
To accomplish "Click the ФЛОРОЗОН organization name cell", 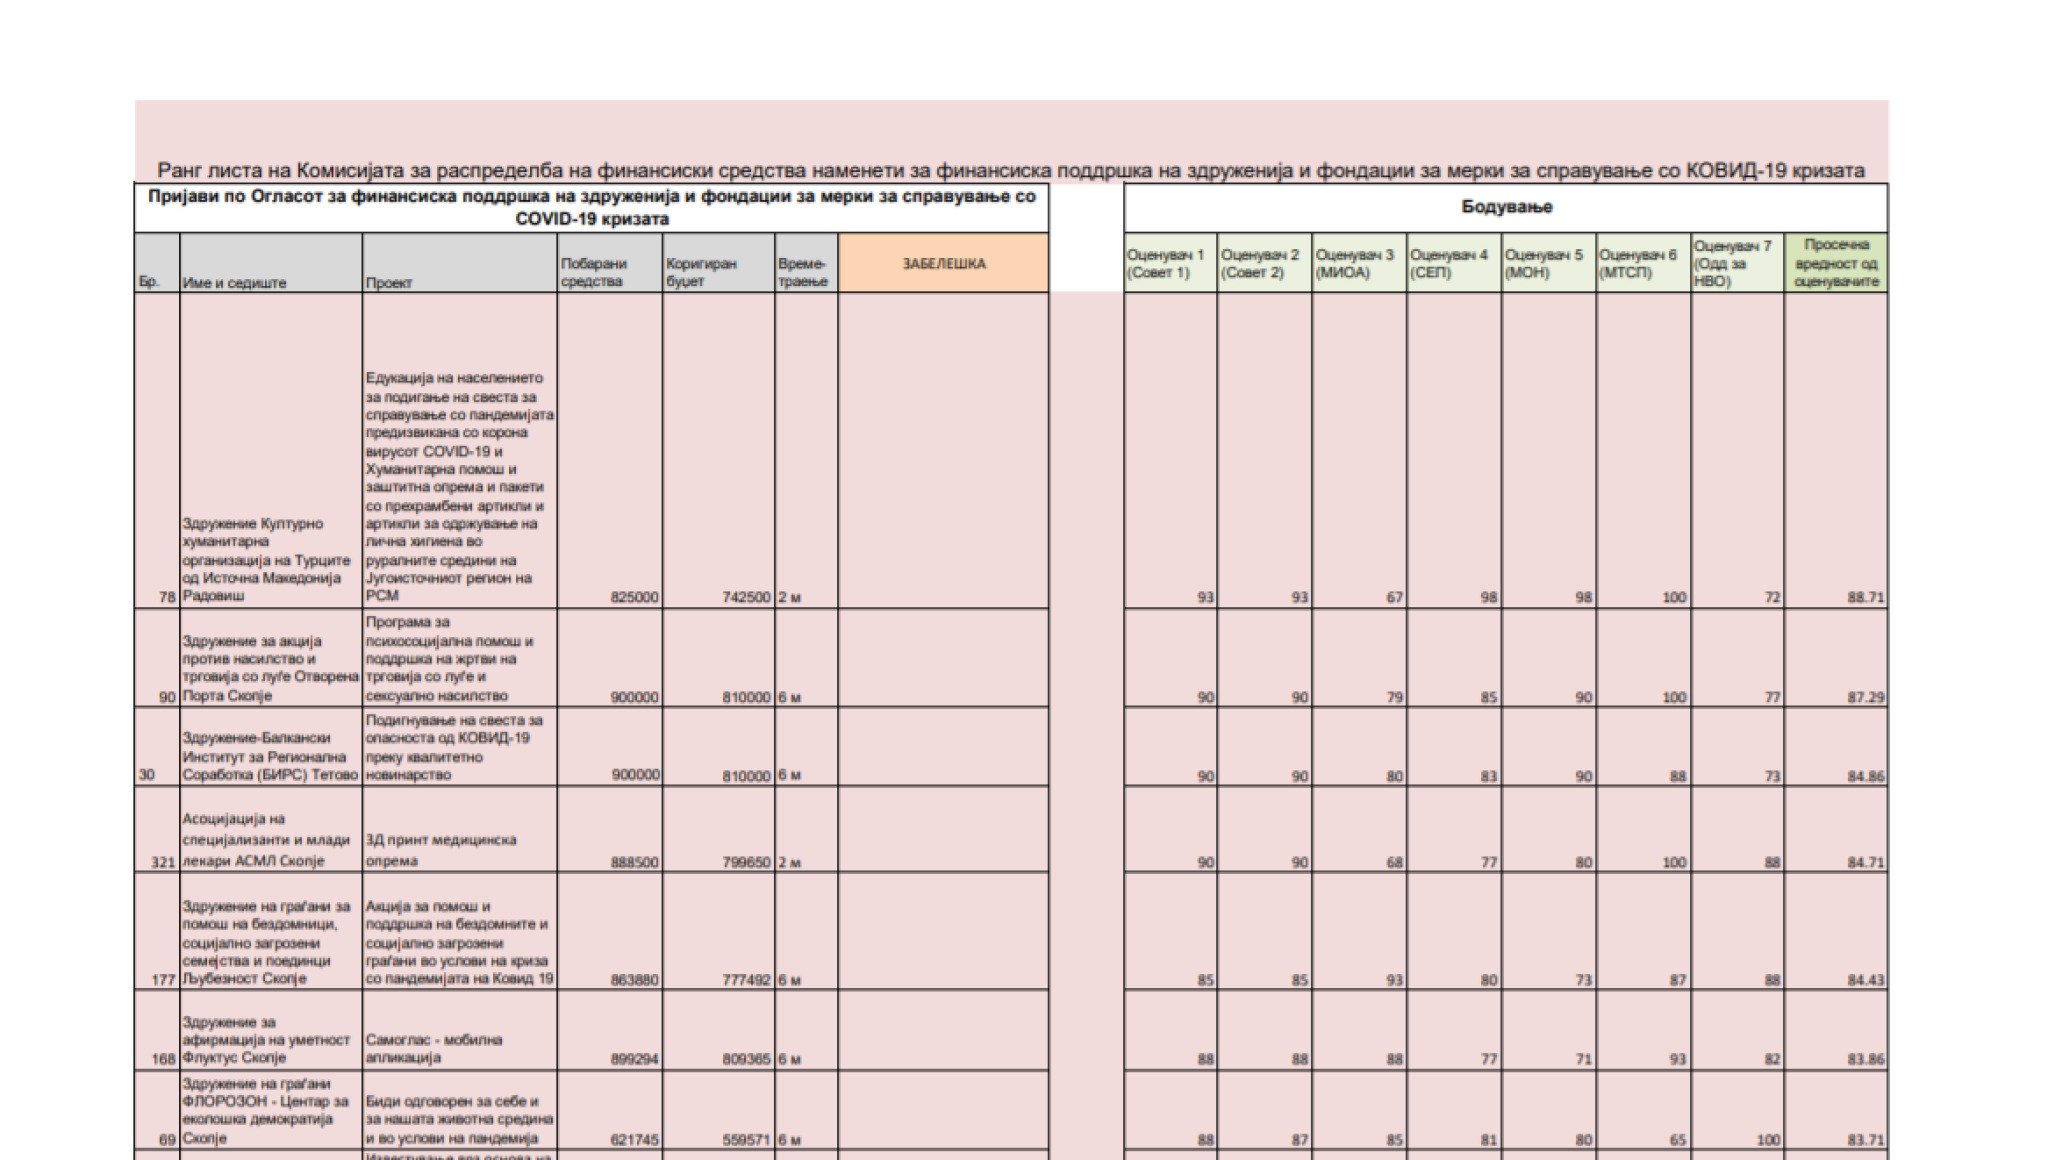I will (270, 1110).
